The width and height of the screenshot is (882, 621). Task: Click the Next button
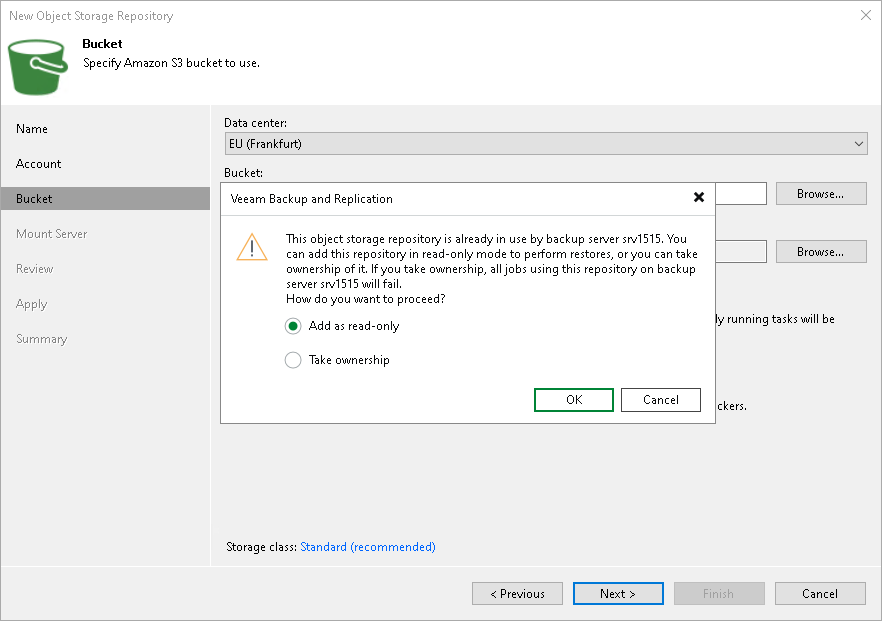pyautogui.click(x=618, y=594)
